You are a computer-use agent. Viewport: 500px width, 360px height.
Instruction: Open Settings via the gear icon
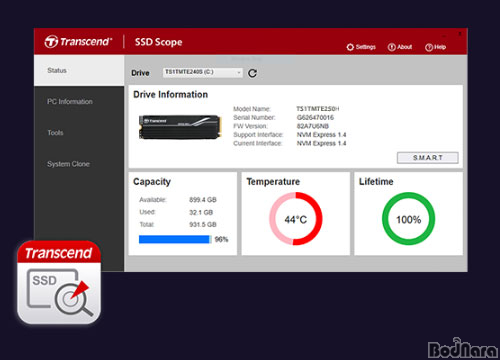click(x=350, y=47)
